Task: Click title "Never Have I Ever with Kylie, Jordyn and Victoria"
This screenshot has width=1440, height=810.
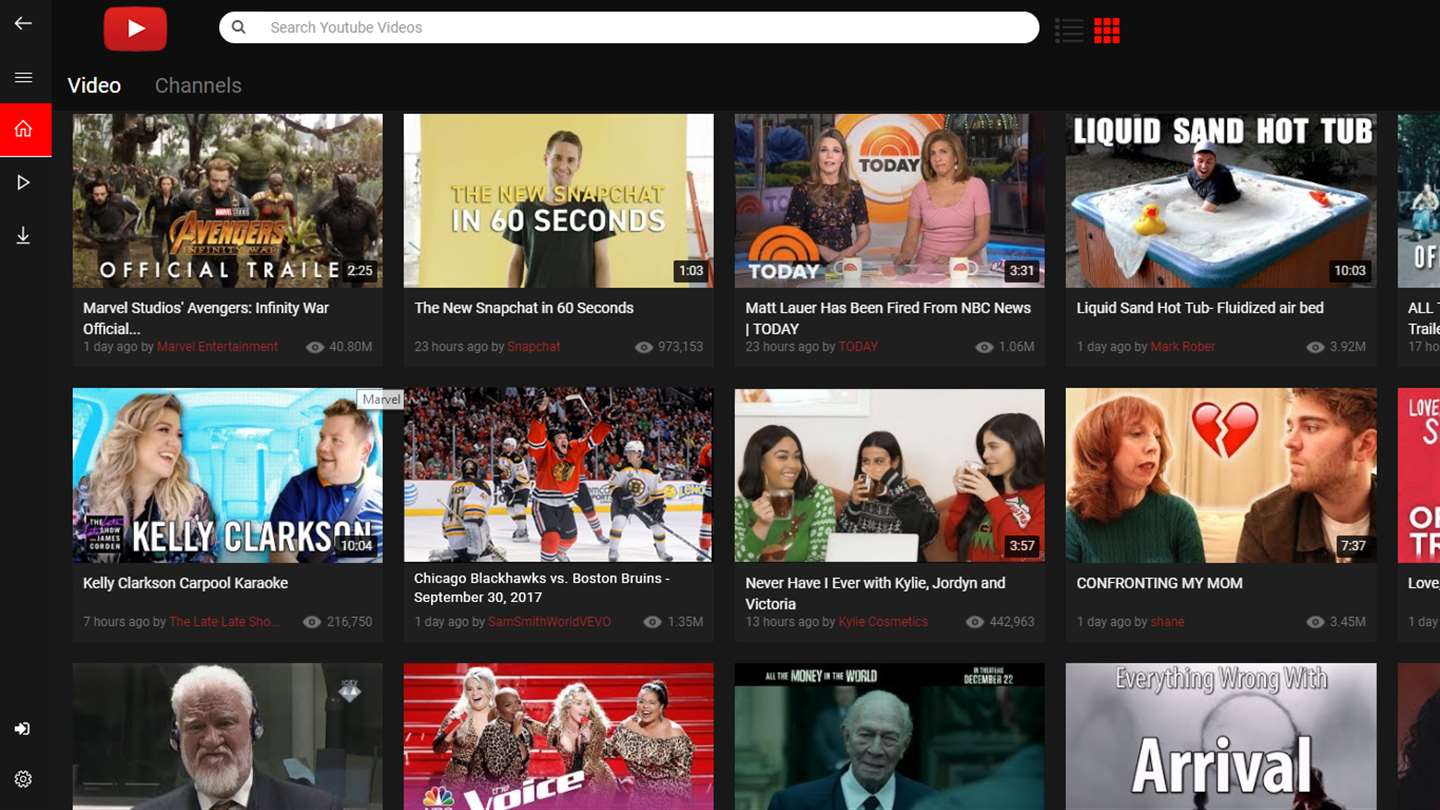Action: pyautogui.click(x=875, y=593)
